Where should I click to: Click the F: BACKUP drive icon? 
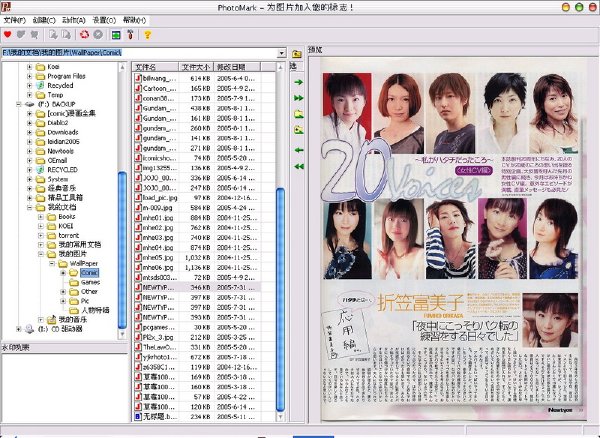point(29,104)
